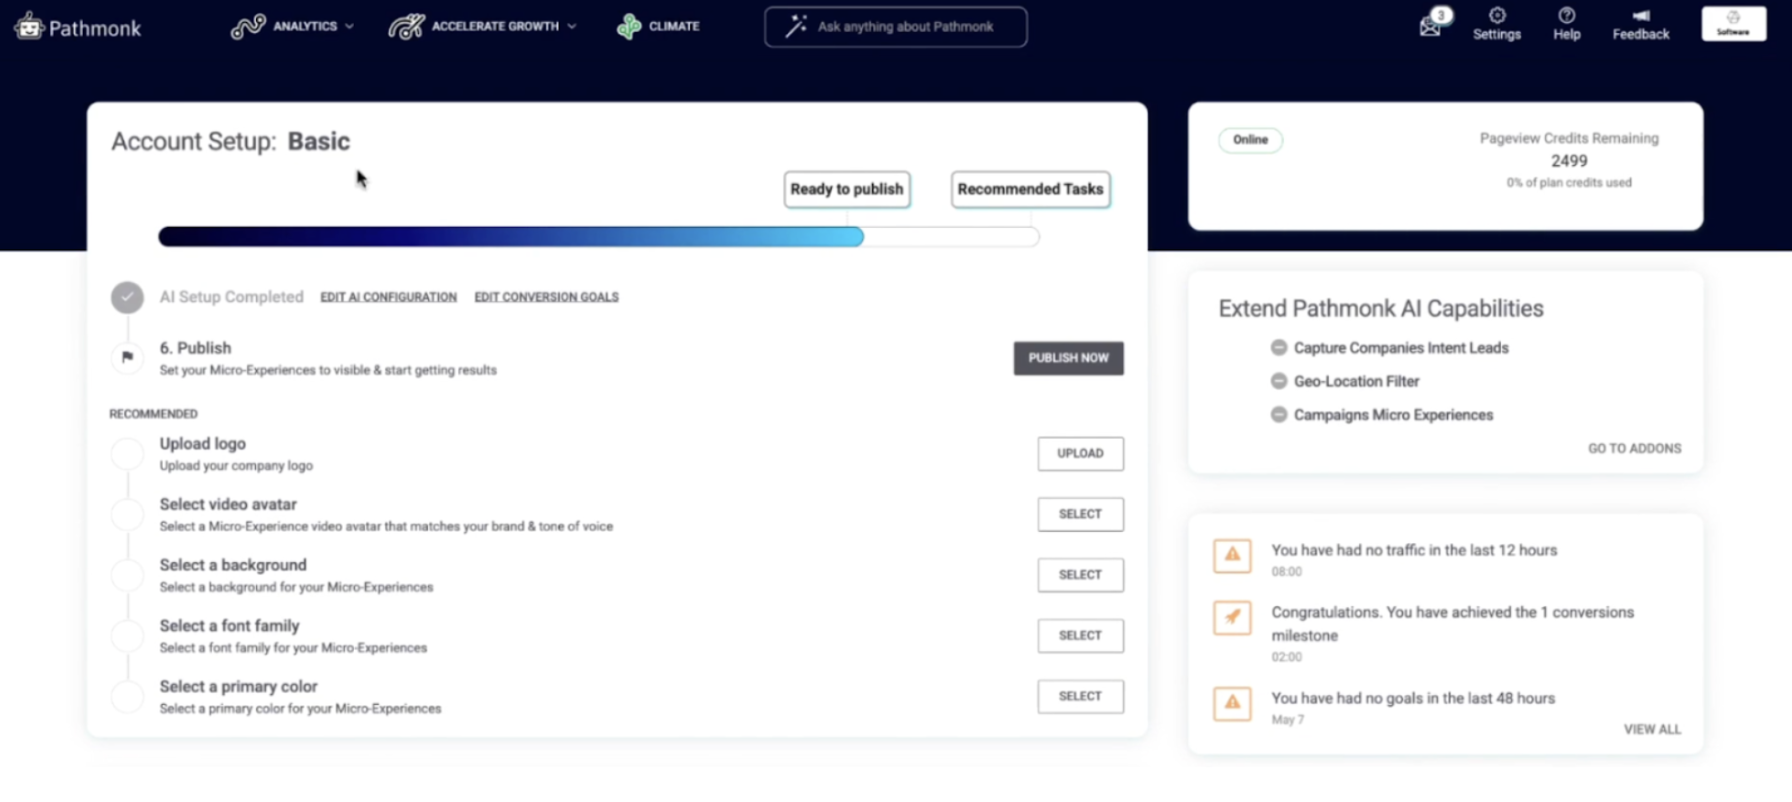
Task: Open Settings gear icon
Action: (1497, 15)
